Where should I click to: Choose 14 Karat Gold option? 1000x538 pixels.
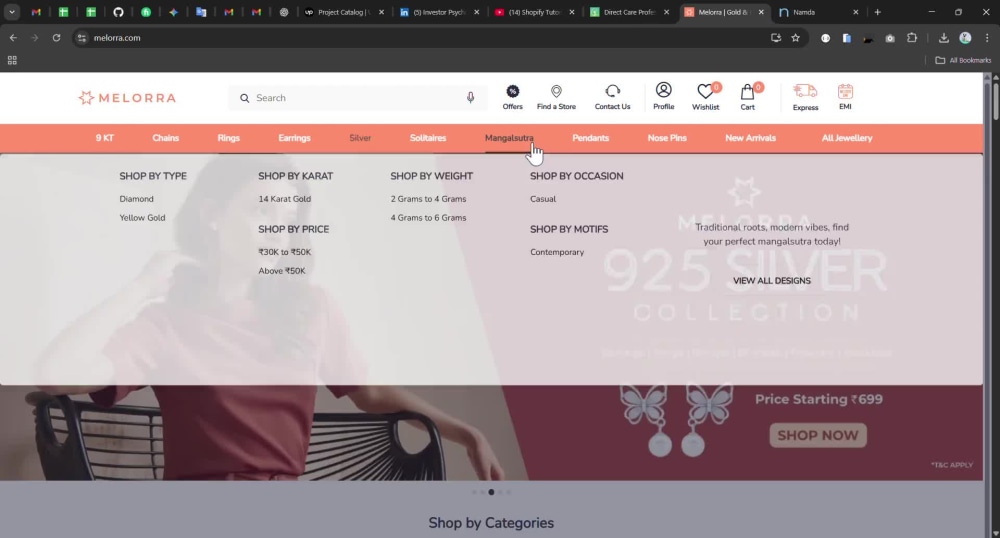[x=284, y=199]
